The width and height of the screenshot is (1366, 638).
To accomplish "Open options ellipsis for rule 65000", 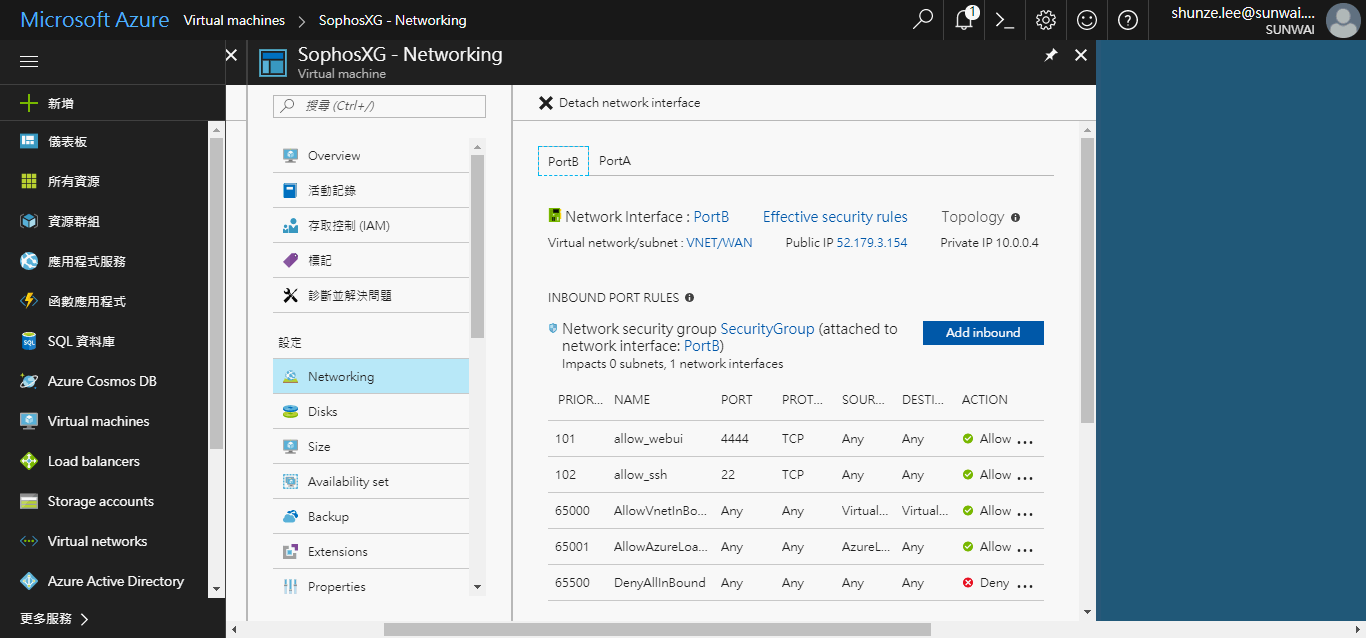I will pyautogui.click(x=1025, y=512).
